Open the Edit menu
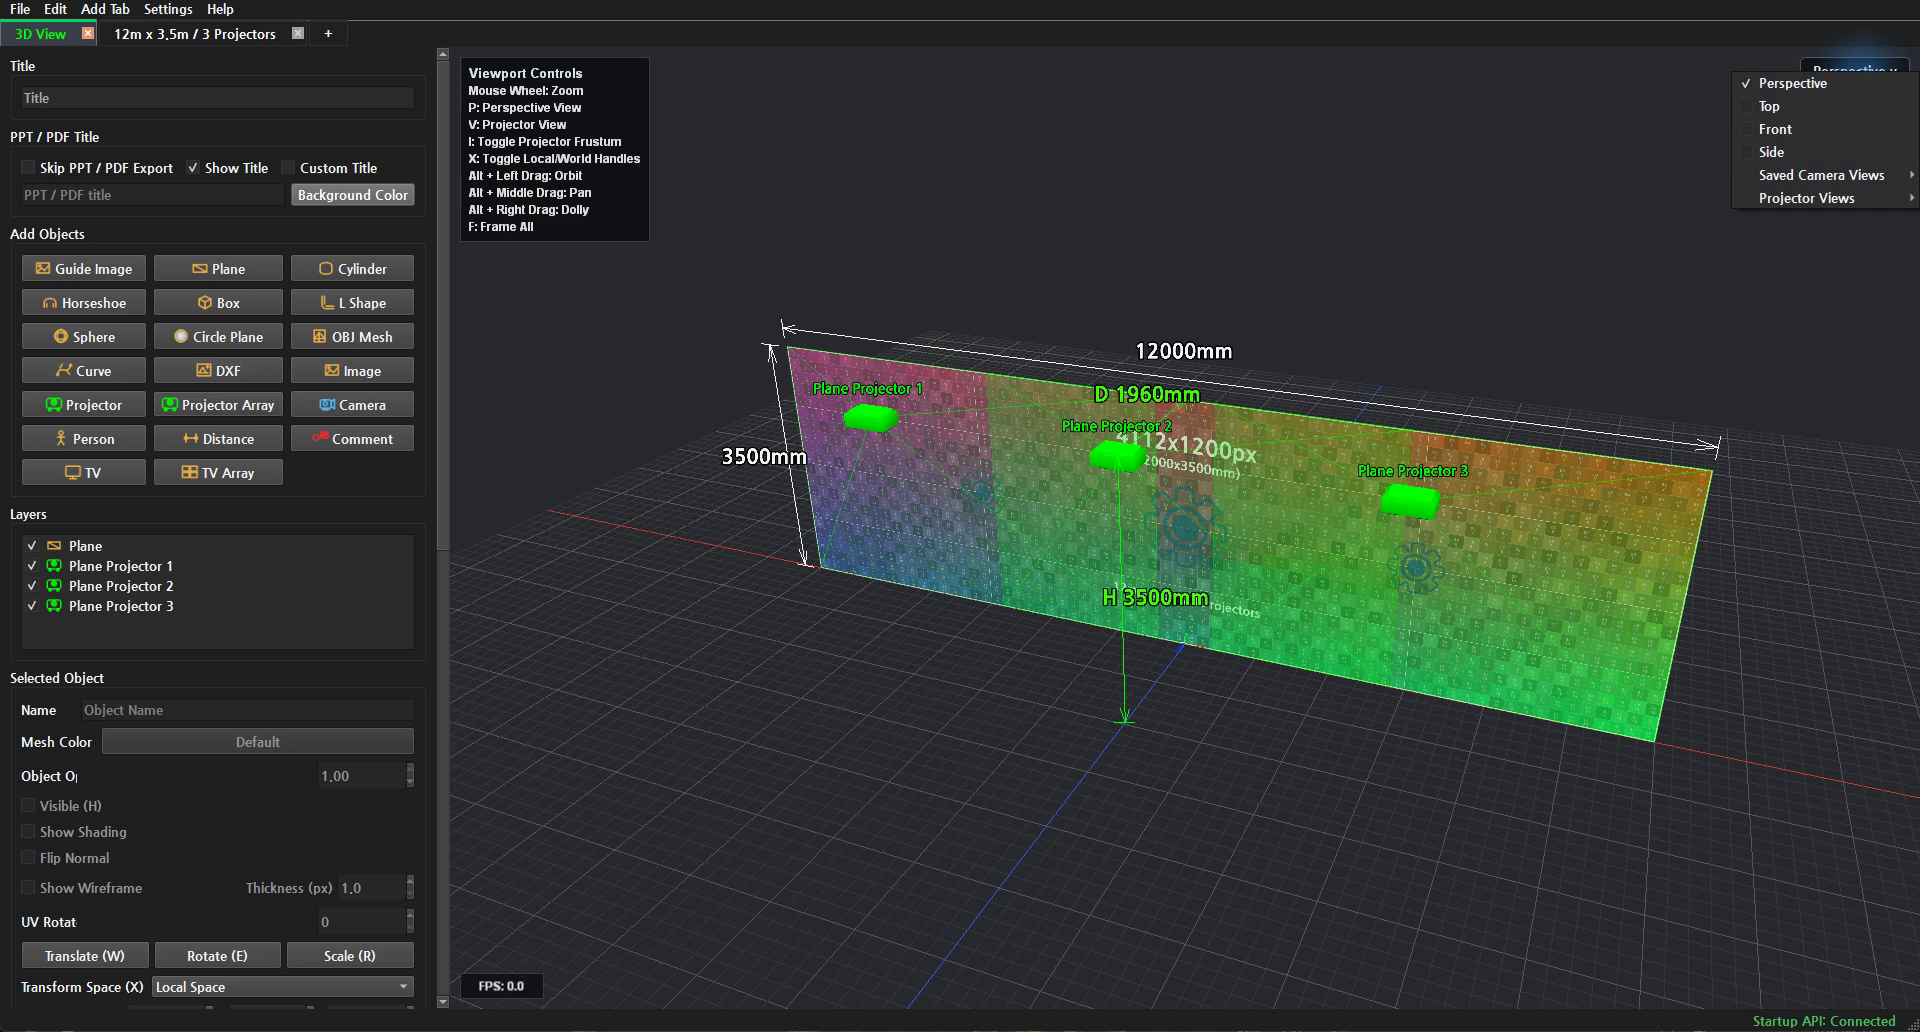This screenshot has height=1032, width=1920. coord(55,9)
